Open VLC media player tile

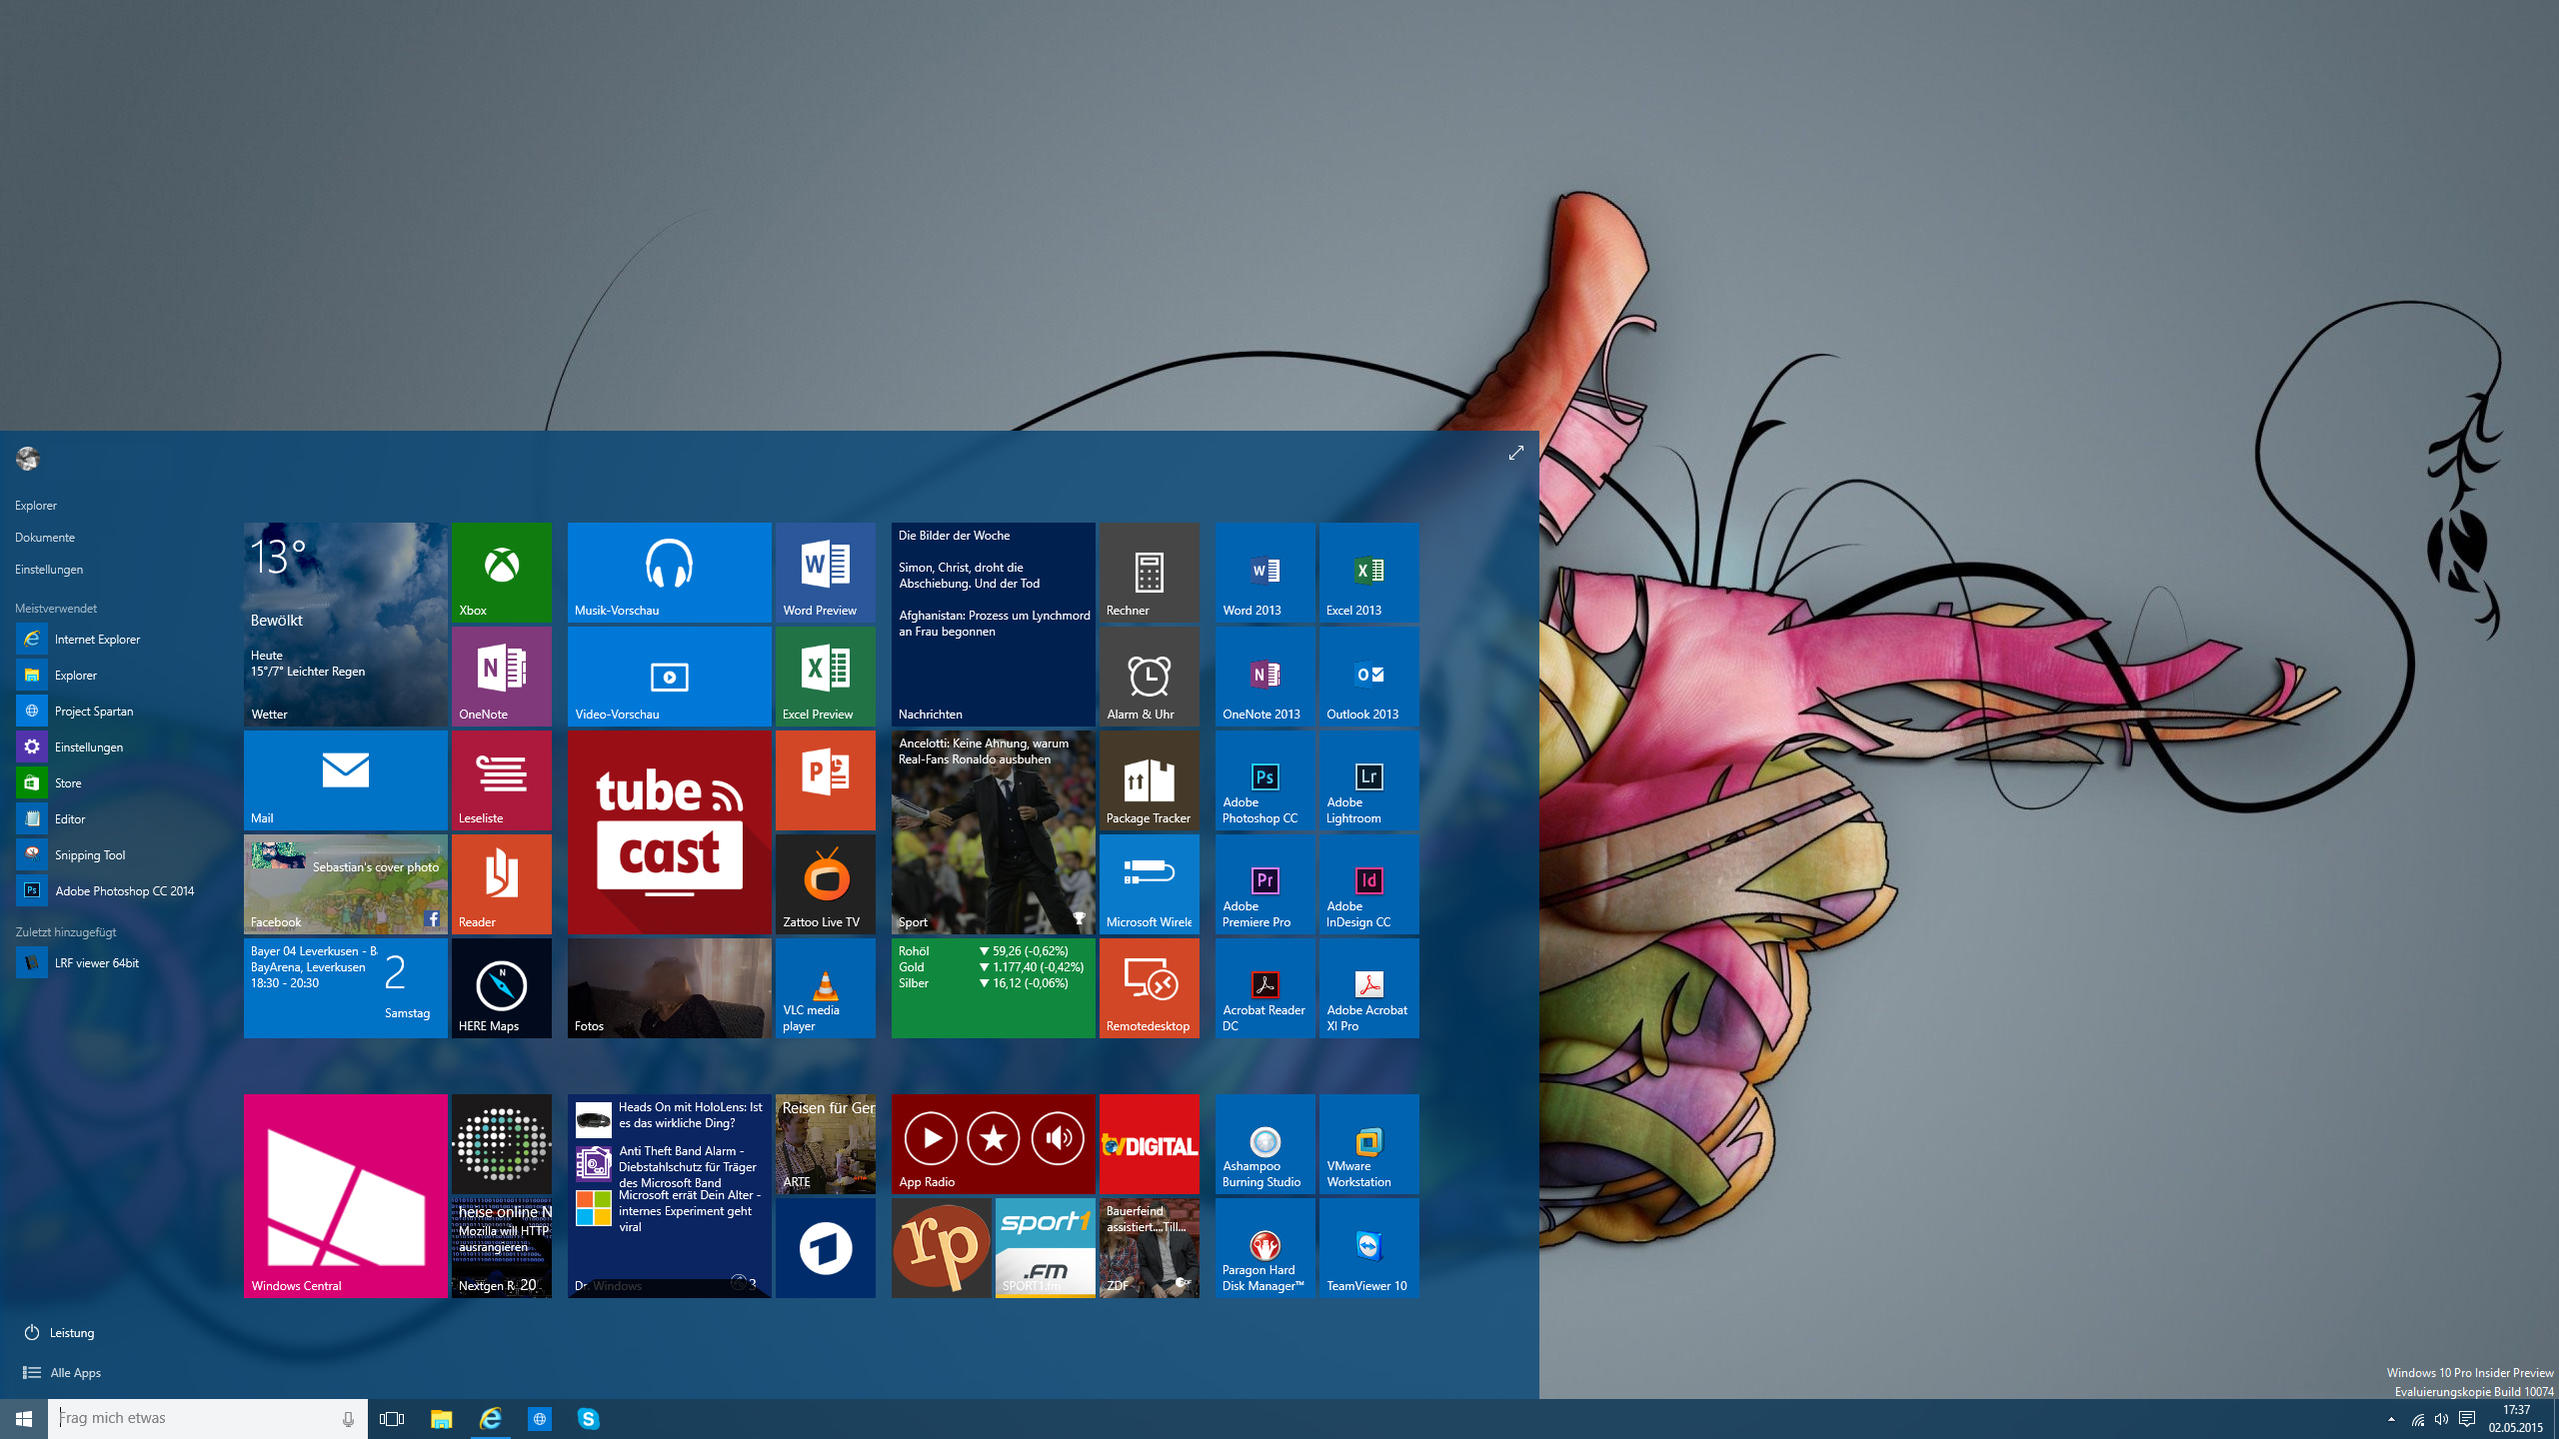tap(825, 988)
